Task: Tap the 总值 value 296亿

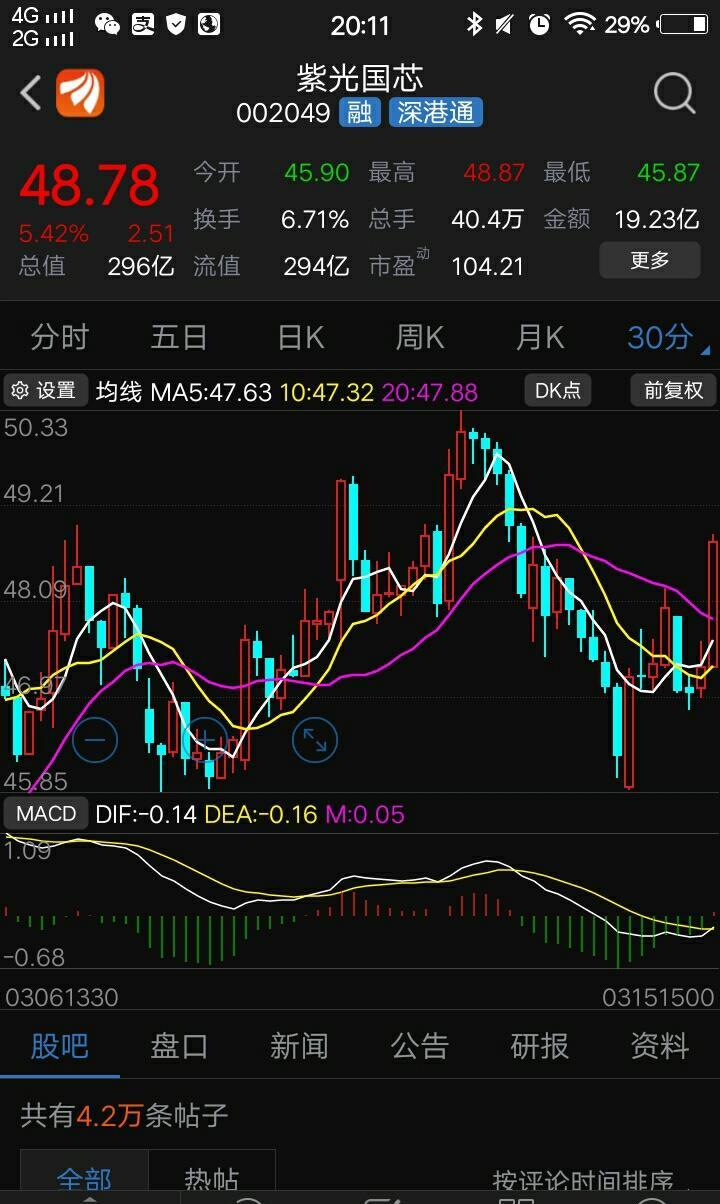Action: tap(141, 266)
